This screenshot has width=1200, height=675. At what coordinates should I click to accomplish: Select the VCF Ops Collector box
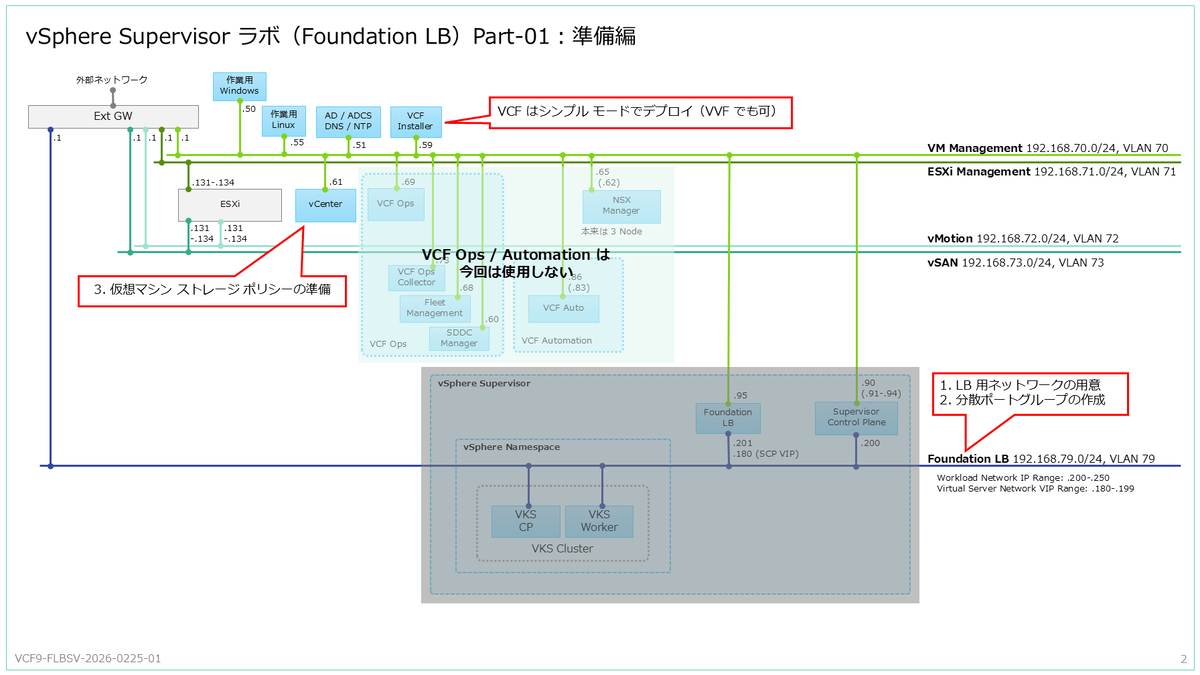[416, 277]
